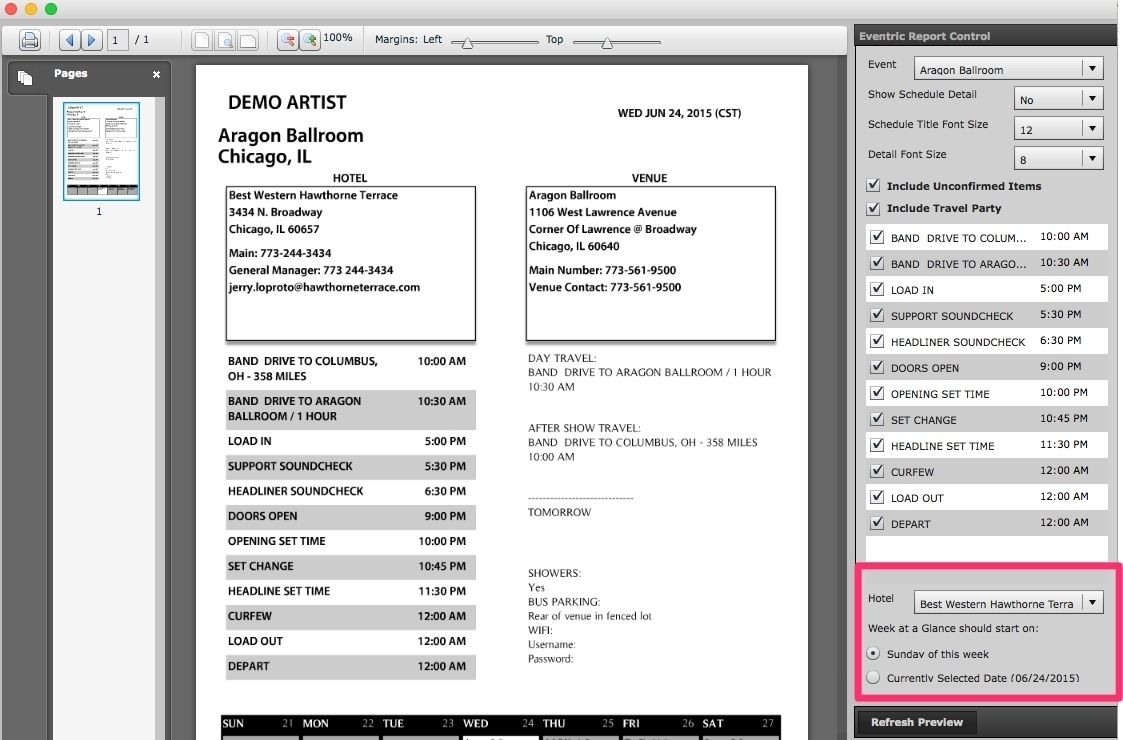Zoom out with the minus magnifier

click(288, 40)
